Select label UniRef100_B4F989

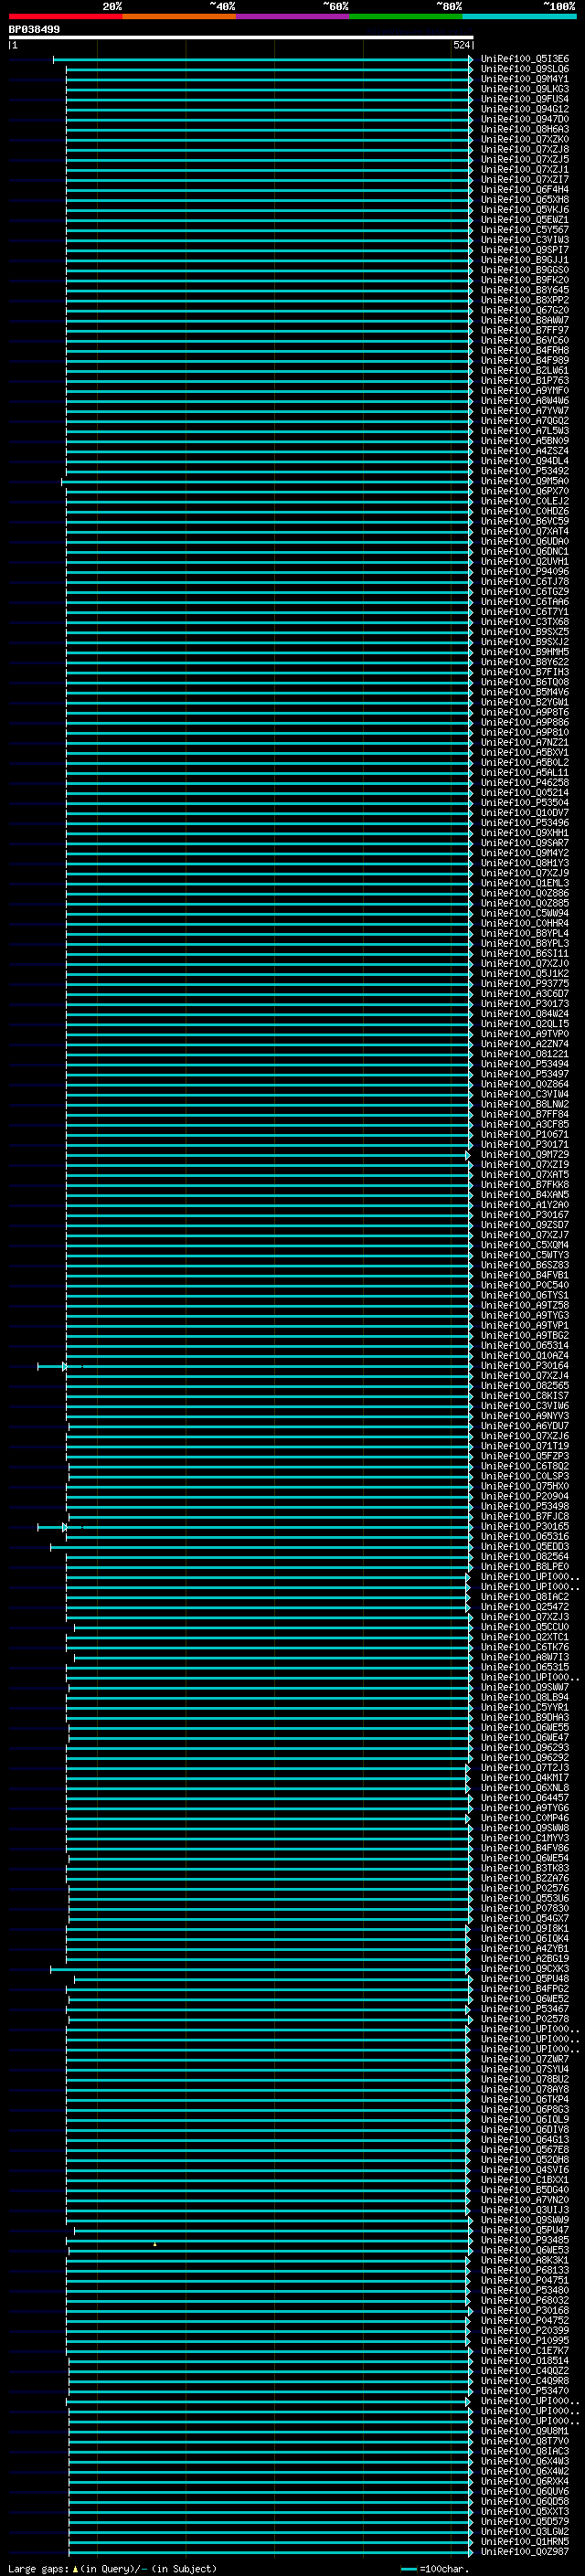[525, 360]
